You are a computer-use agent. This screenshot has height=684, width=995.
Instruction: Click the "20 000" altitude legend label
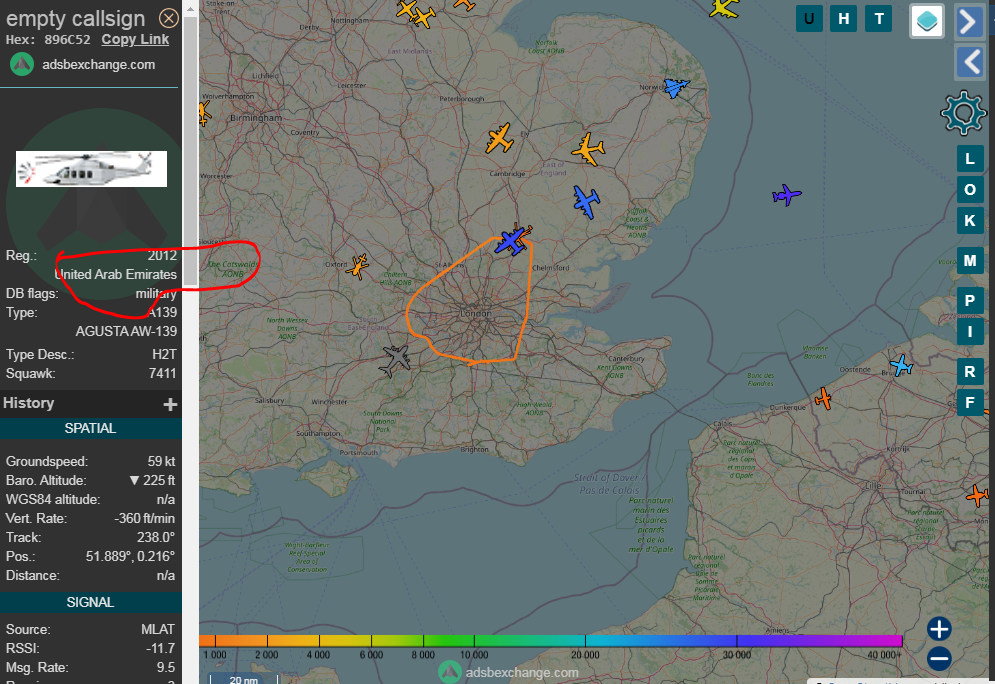click(584, 655)
